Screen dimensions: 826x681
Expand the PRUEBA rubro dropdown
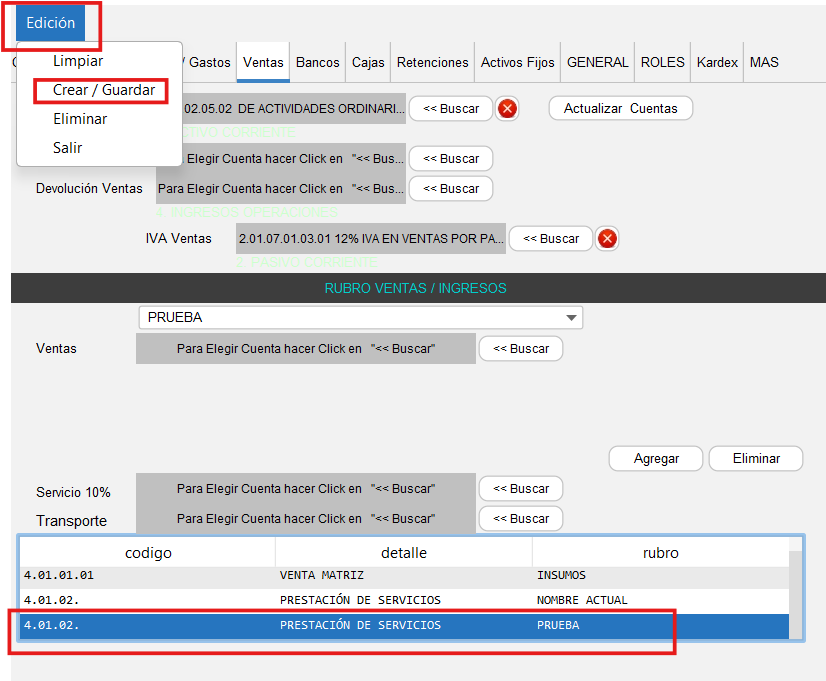571,318
